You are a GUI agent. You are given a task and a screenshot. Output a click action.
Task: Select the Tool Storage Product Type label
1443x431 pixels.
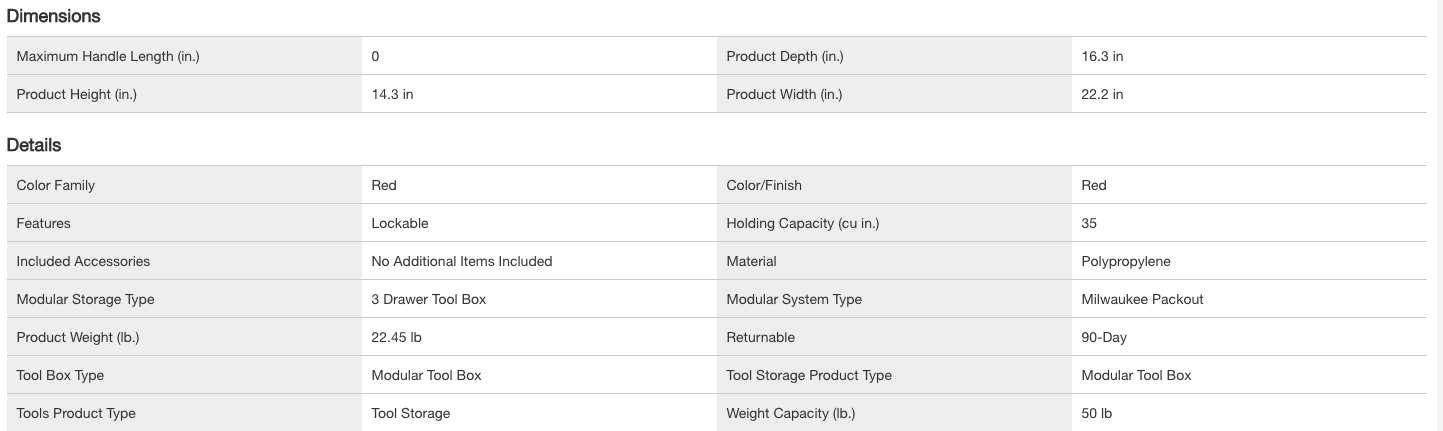808,375
